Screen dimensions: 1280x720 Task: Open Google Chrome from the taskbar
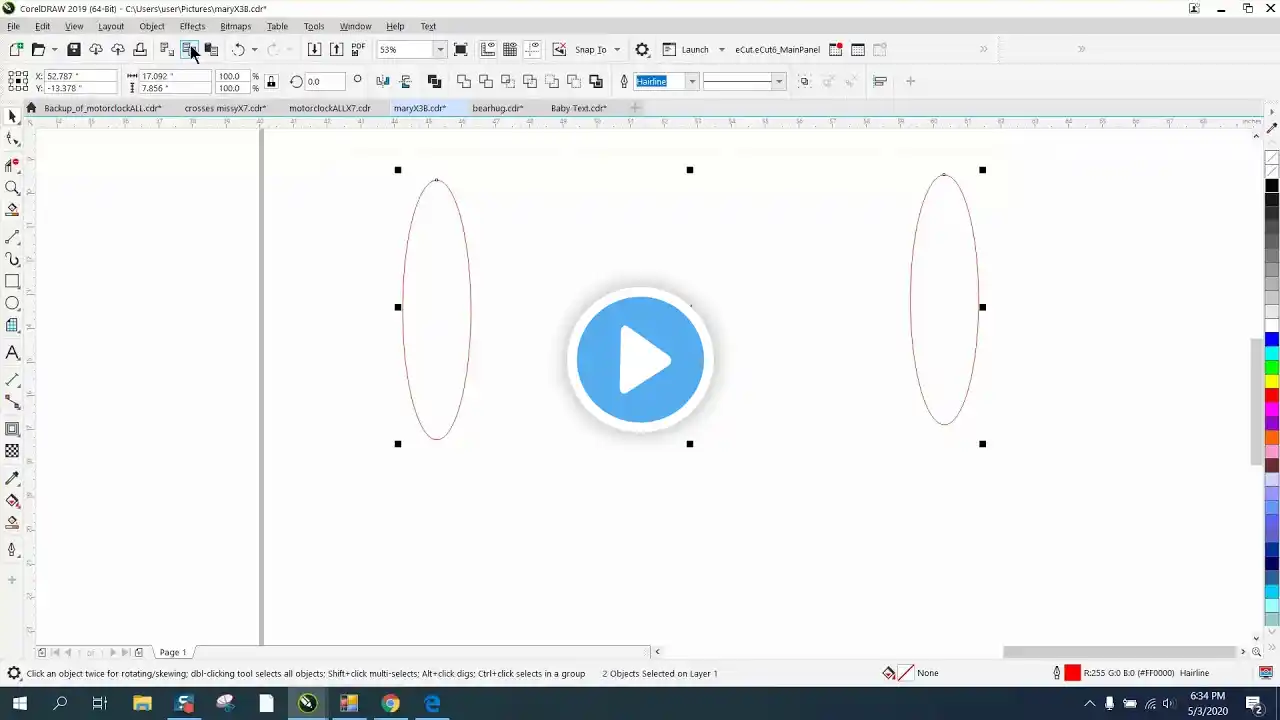pos(390,704)
